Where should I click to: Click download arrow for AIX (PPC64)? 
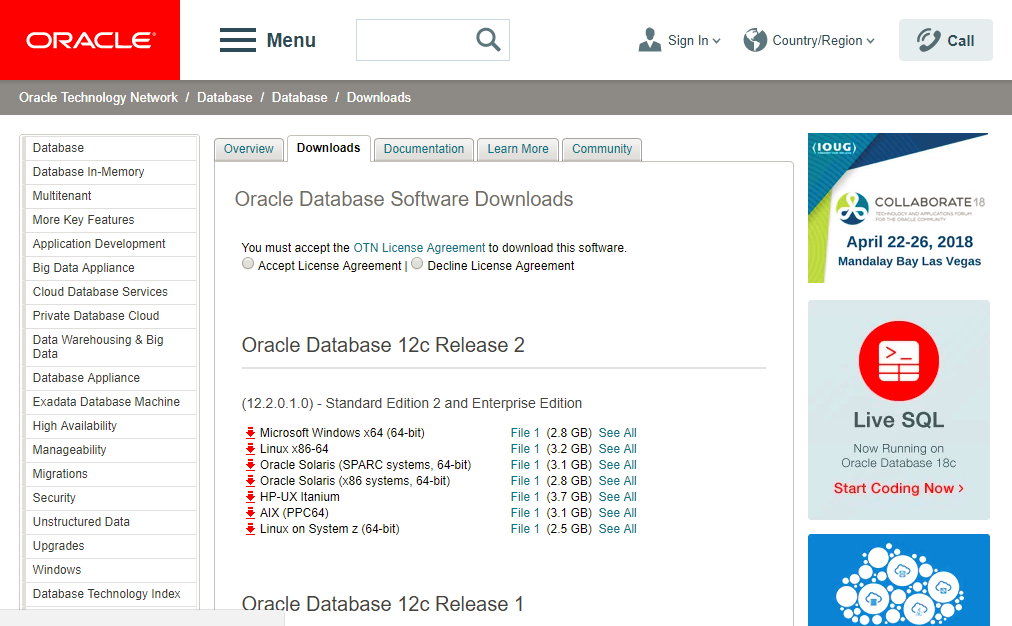(250, 513)
